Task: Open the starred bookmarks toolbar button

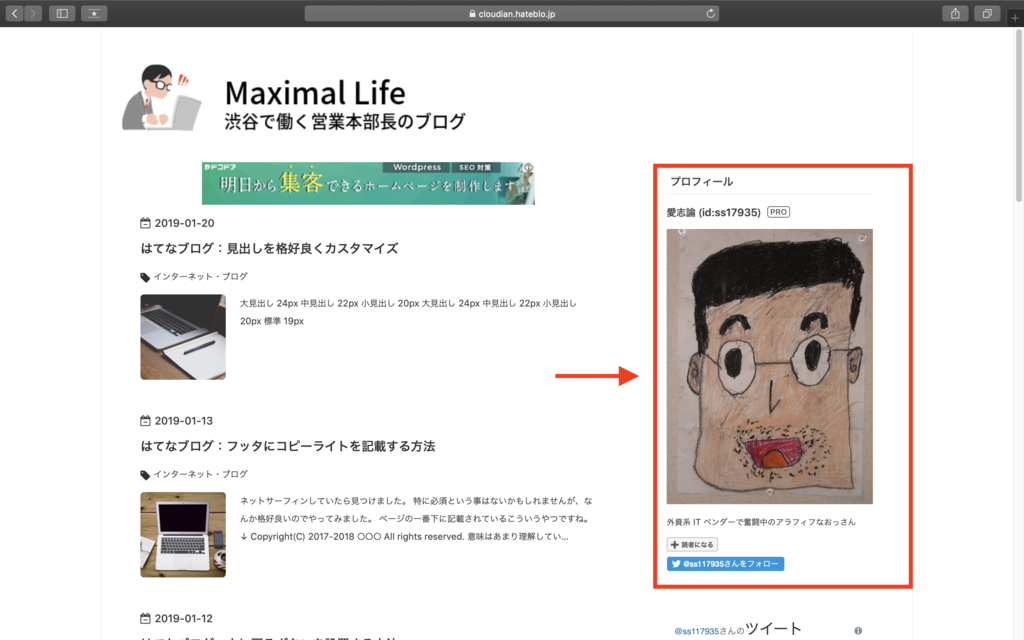Action: pos(94,13)
